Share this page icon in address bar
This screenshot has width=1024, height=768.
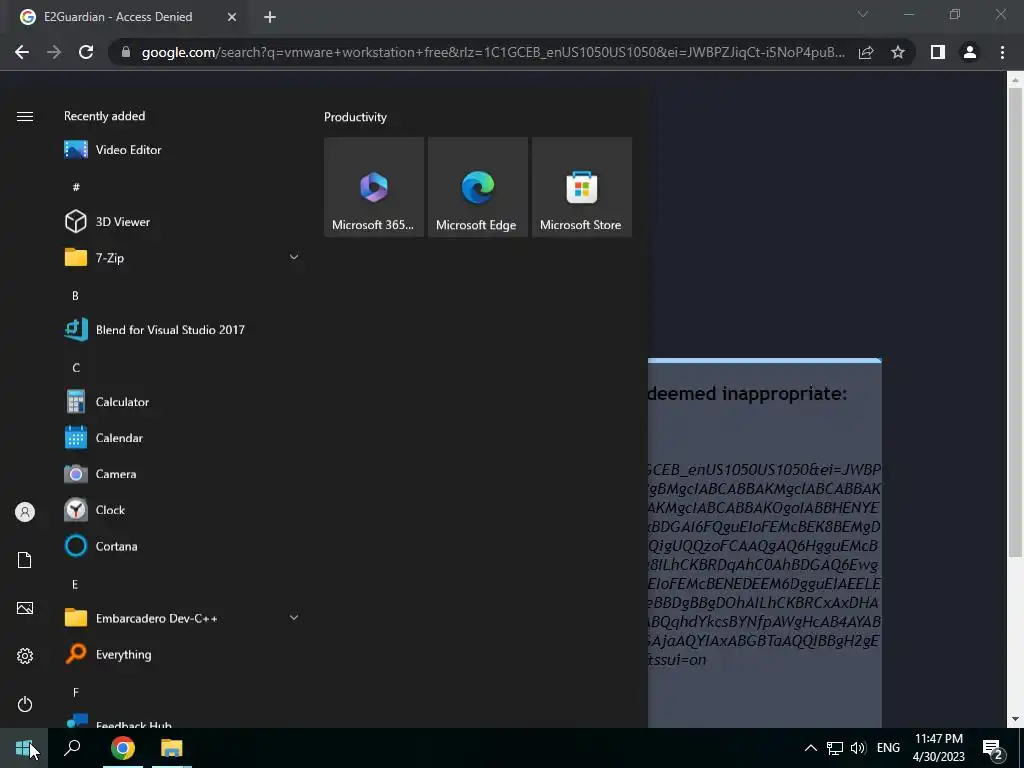866,52
